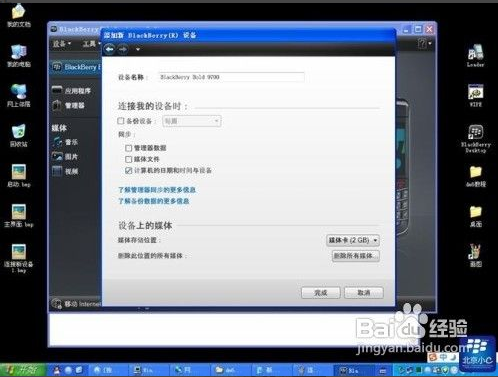Click the 移动 Internet status item
The image size is (498, 377).
76,304
